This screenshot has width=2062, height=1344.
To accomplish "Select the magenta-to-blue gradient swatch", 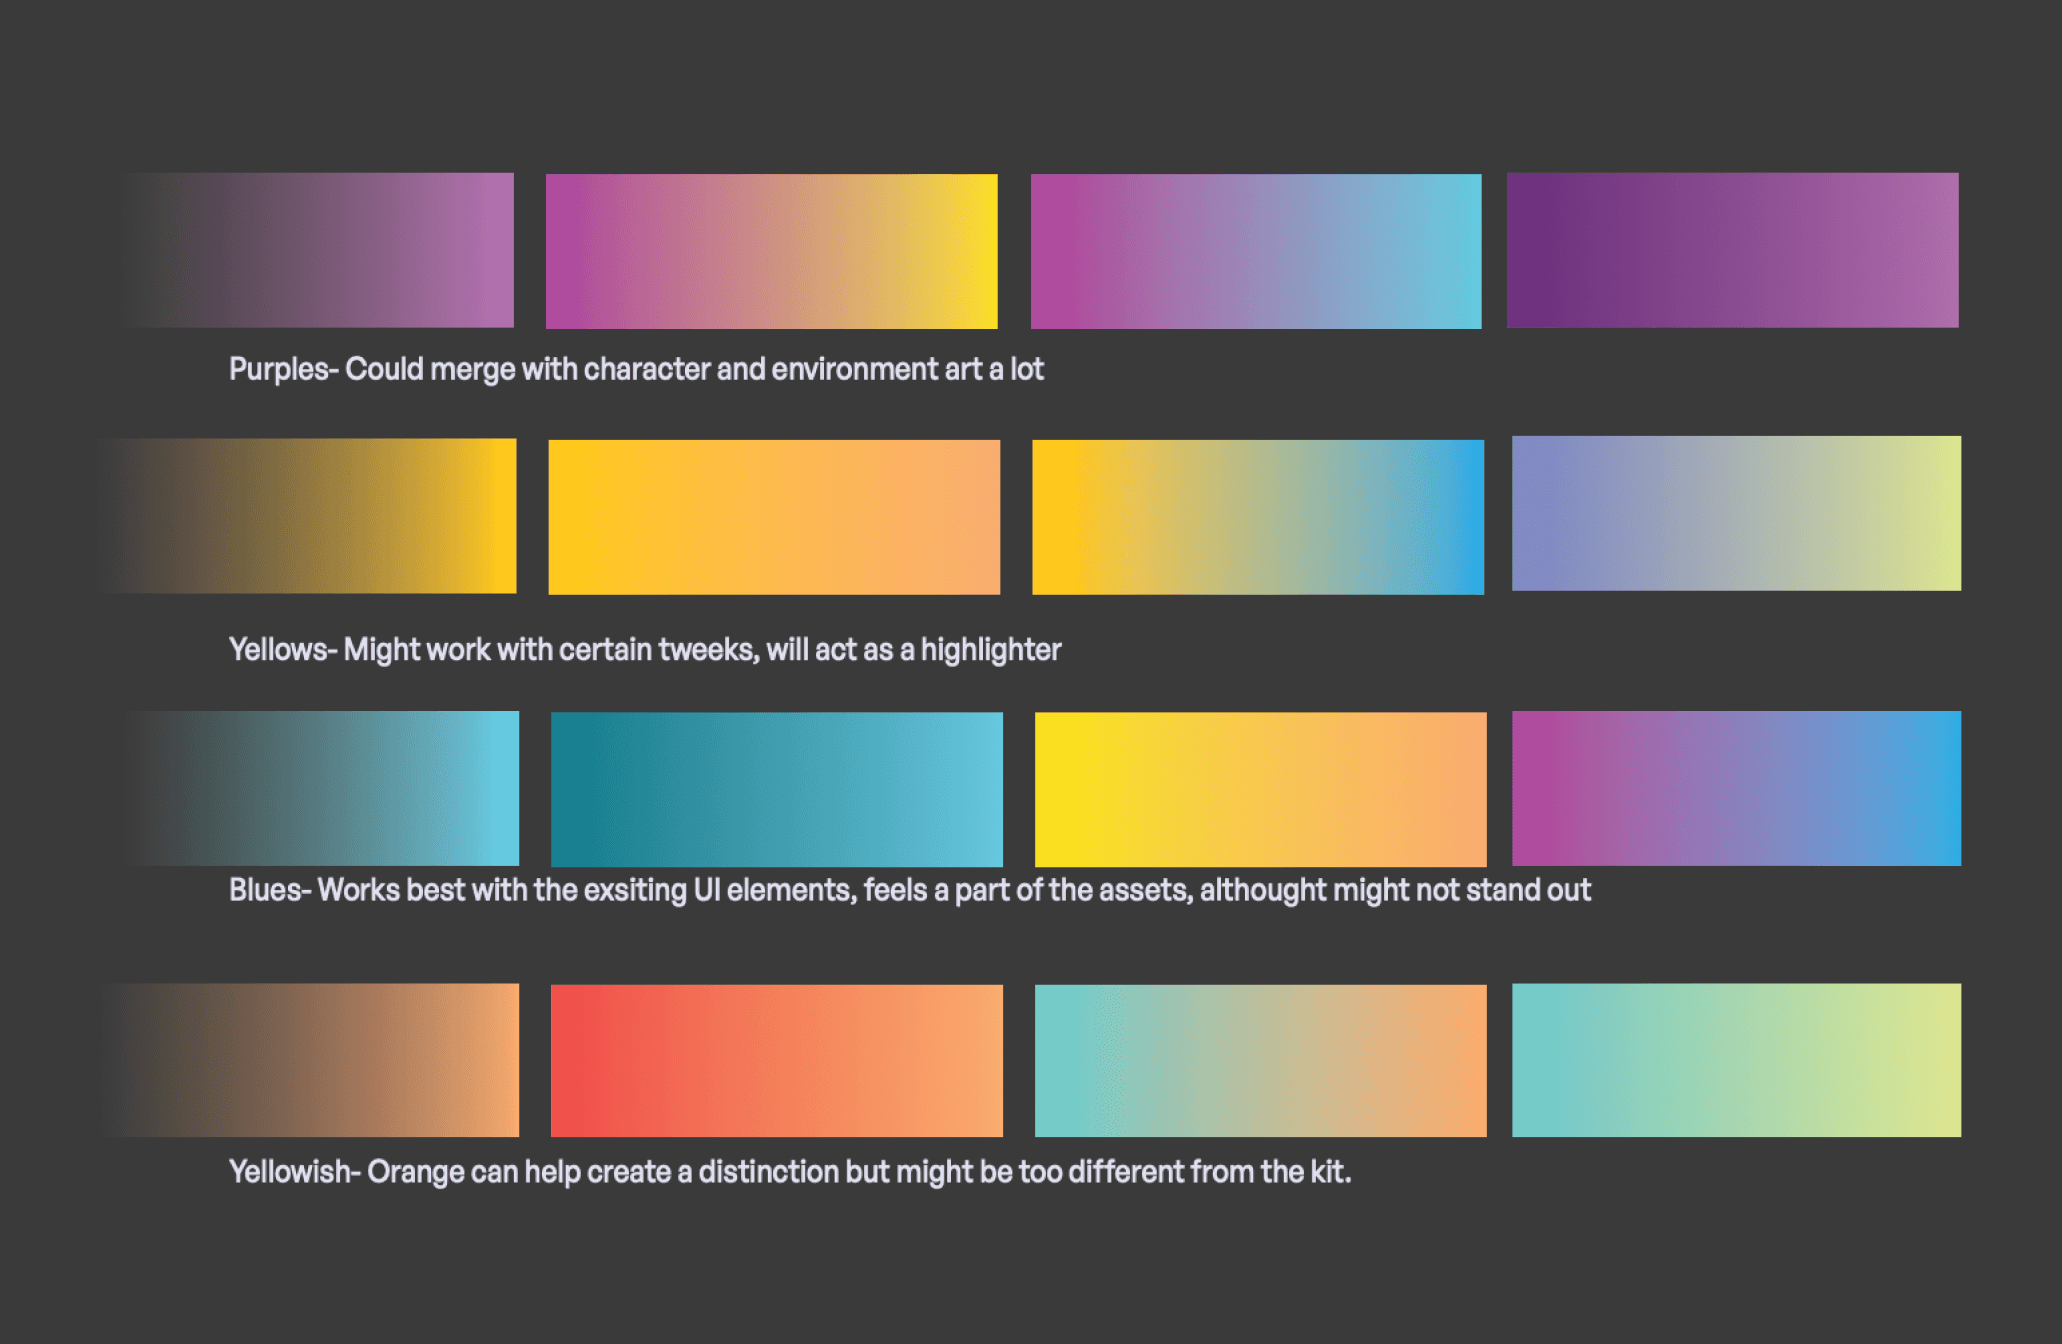I will tap(1735, 788).
